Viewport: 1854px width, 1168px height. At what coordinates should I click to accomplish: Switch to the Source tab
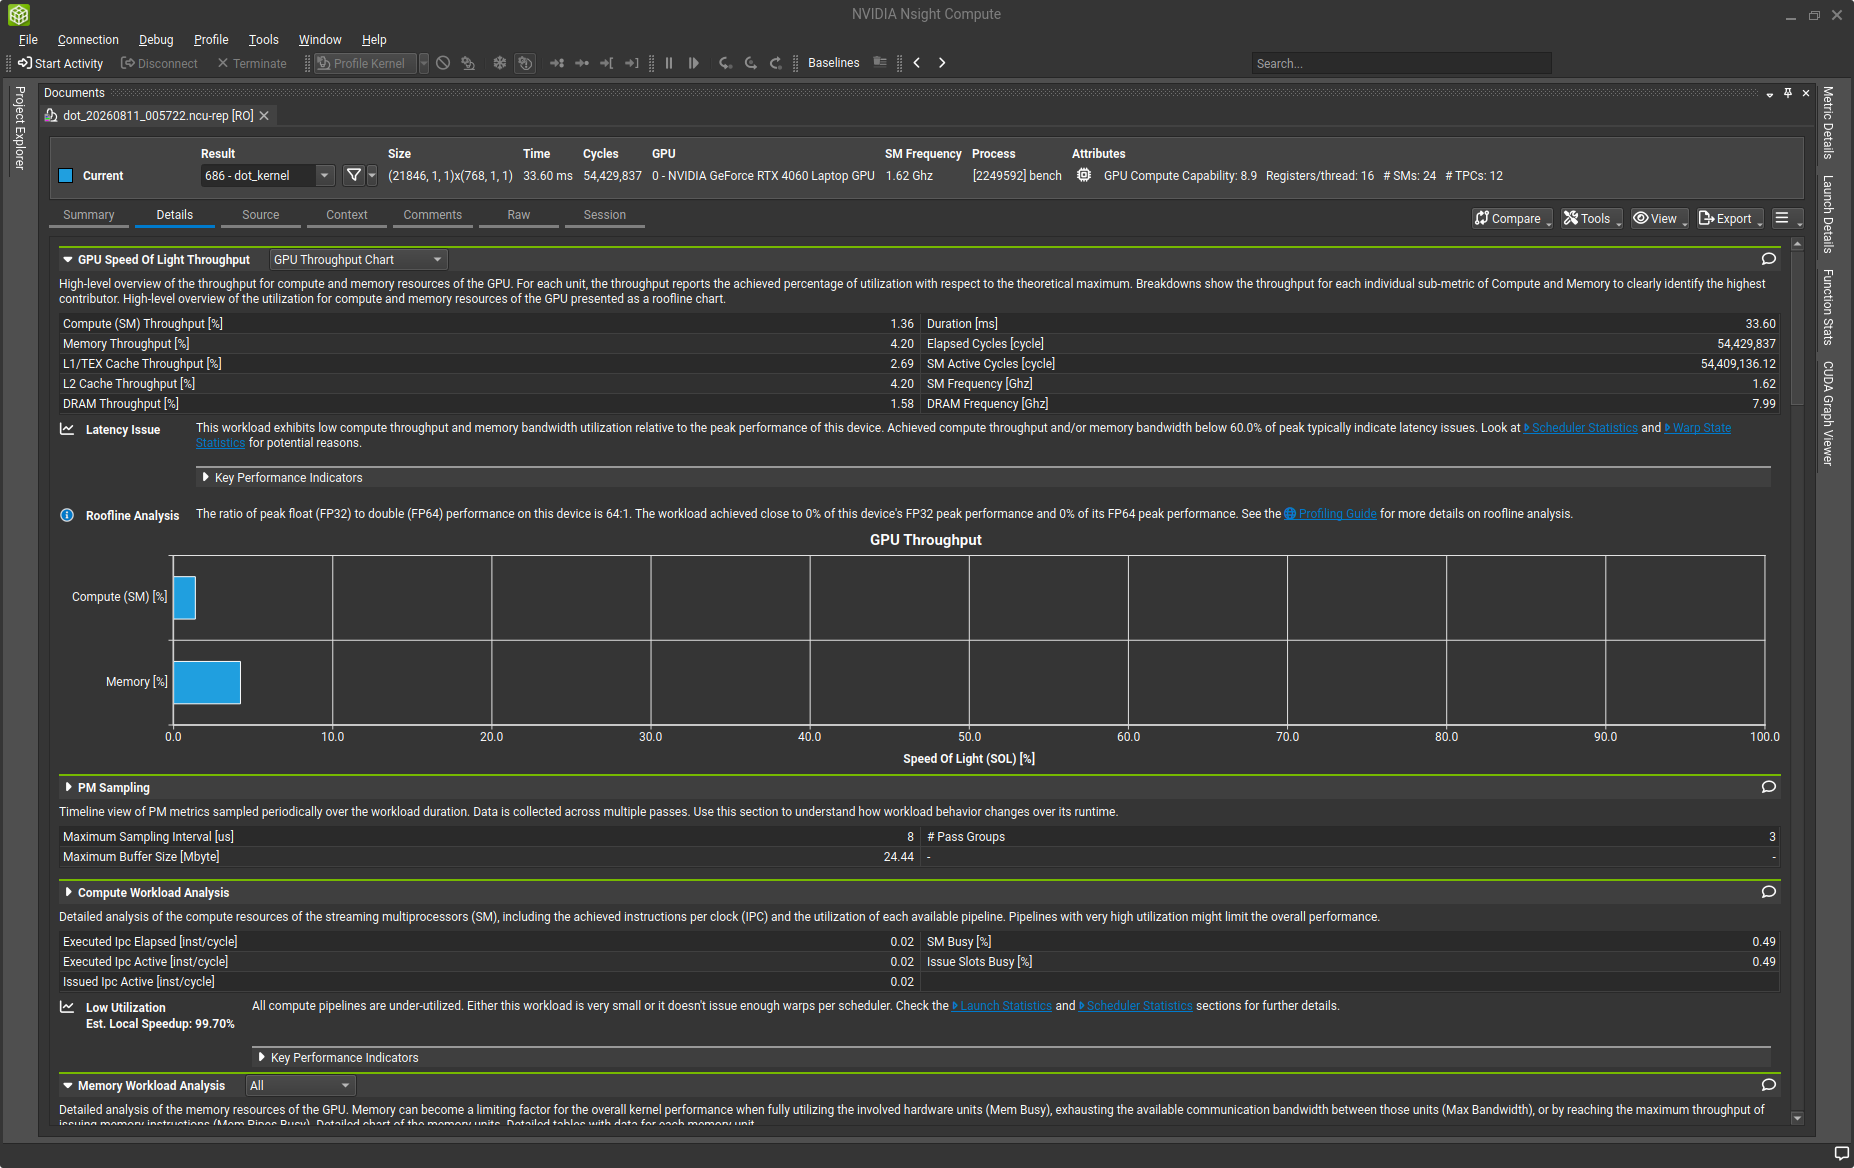pos(261,215)
